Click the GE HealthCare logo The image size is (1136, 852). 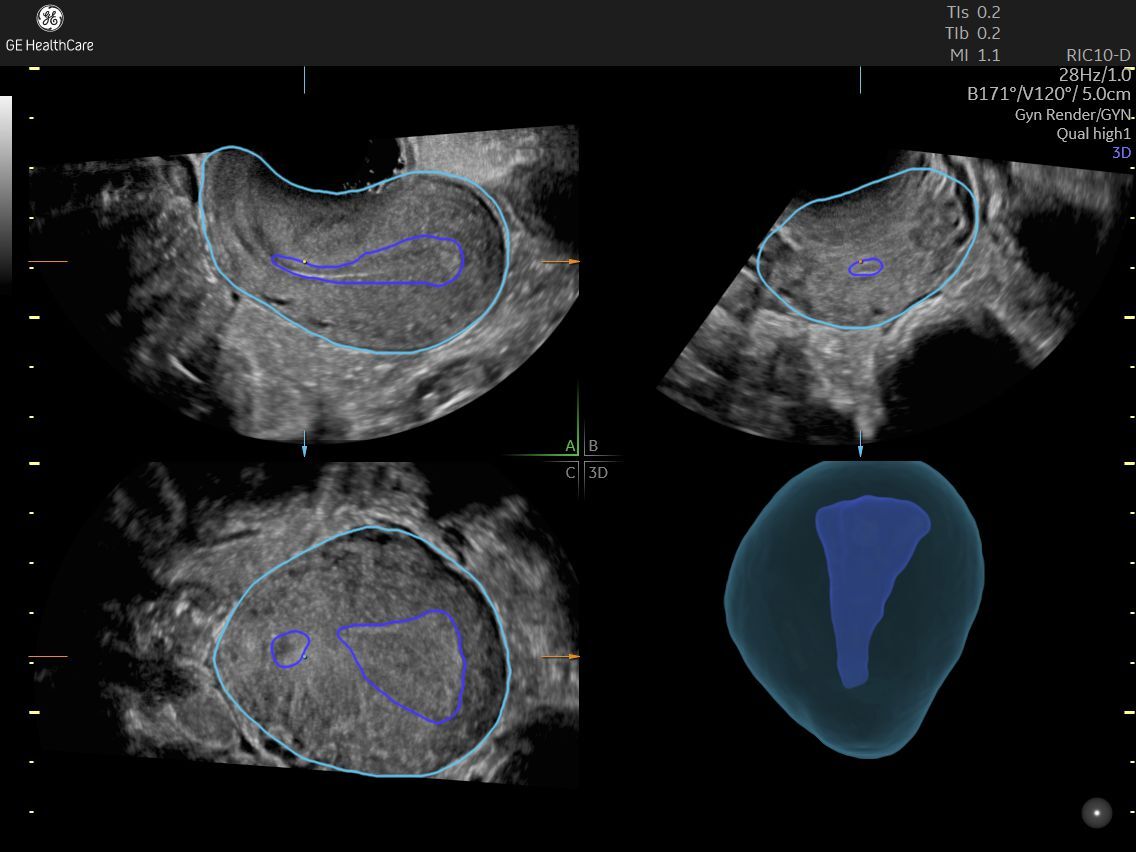[x=49, y=30]
